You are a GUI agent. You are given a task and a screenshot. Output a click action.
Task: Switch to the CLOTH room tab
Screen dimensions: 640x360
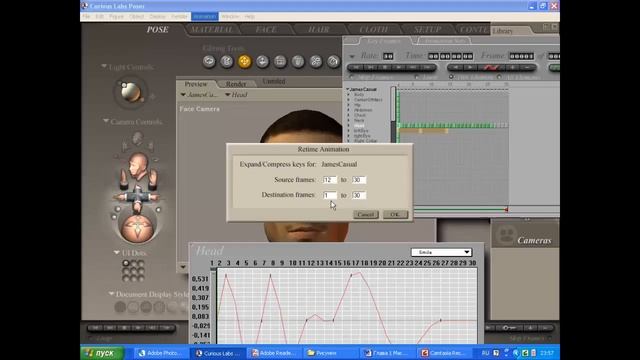click(373, 30)
